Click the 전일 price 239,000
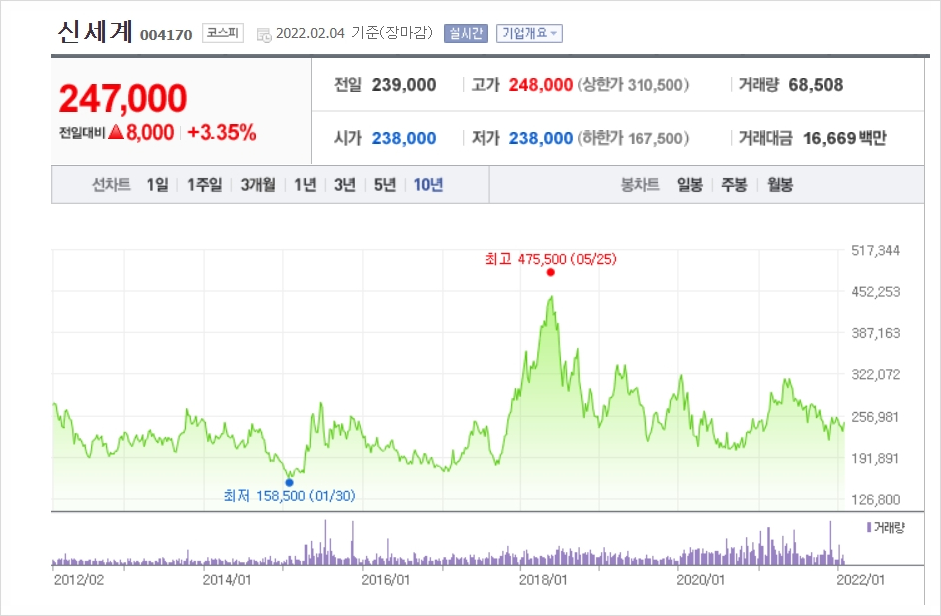941x616 pixels. (404, 85)
